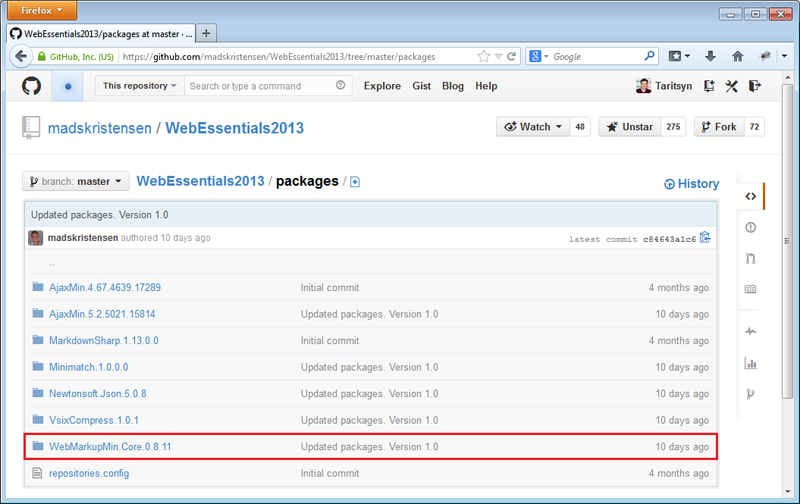Open the Minimatch.1.0.0.0 folder
Screen dimensions: 800x504
click(x=89, y=367)
